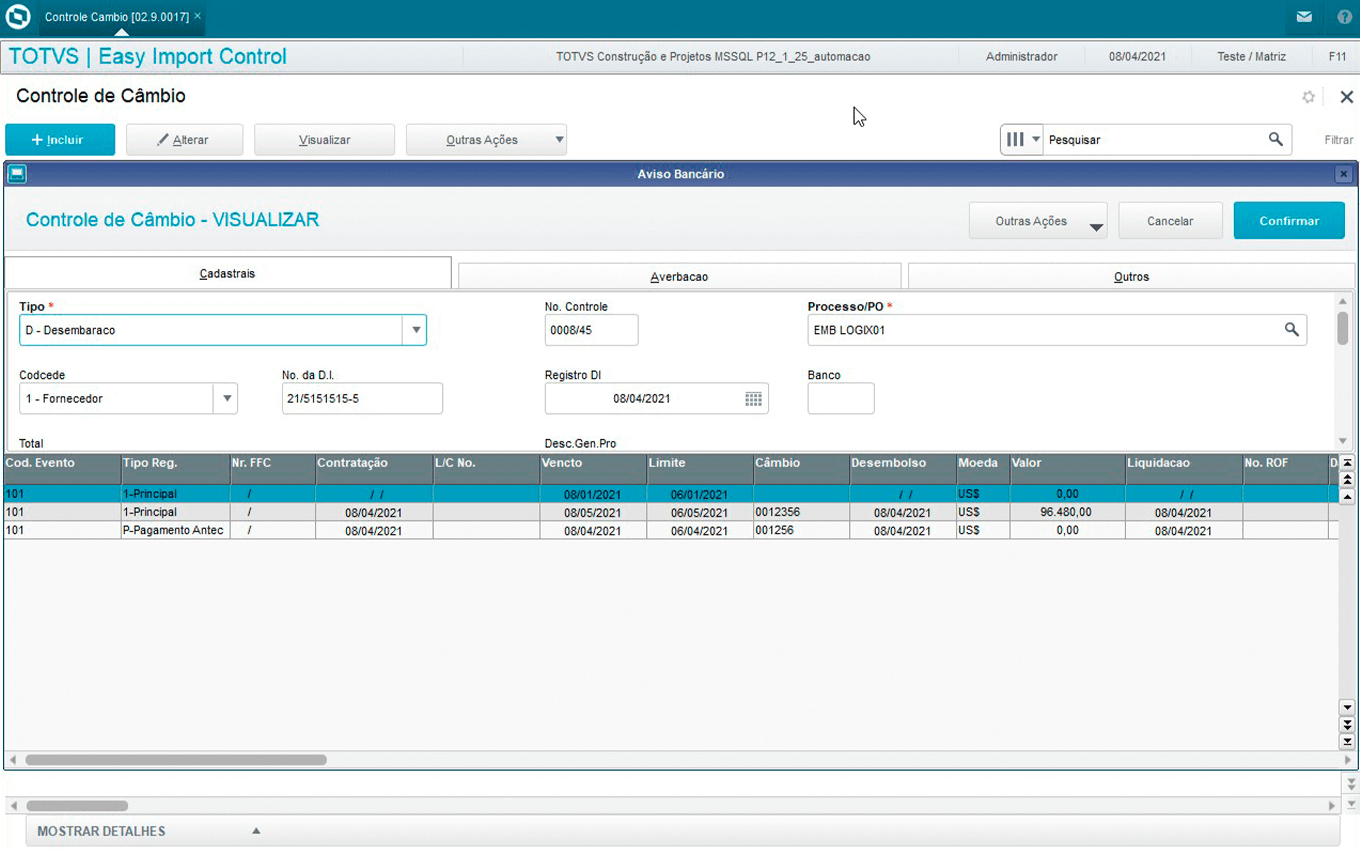This screenshot has width=1360, height=850.
Task: Click the Incluir button
Action: (x=60, y=140)
